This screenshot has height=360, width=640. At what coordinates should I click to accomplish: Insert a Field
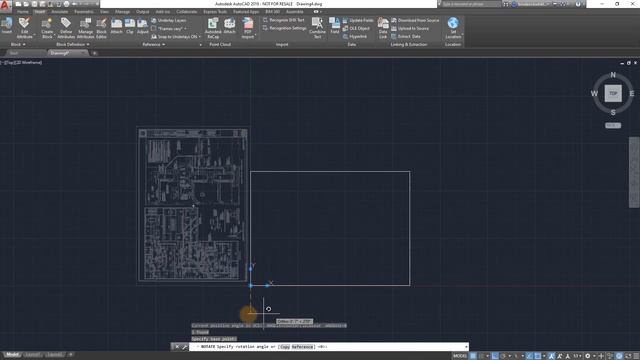click(335, 26)
